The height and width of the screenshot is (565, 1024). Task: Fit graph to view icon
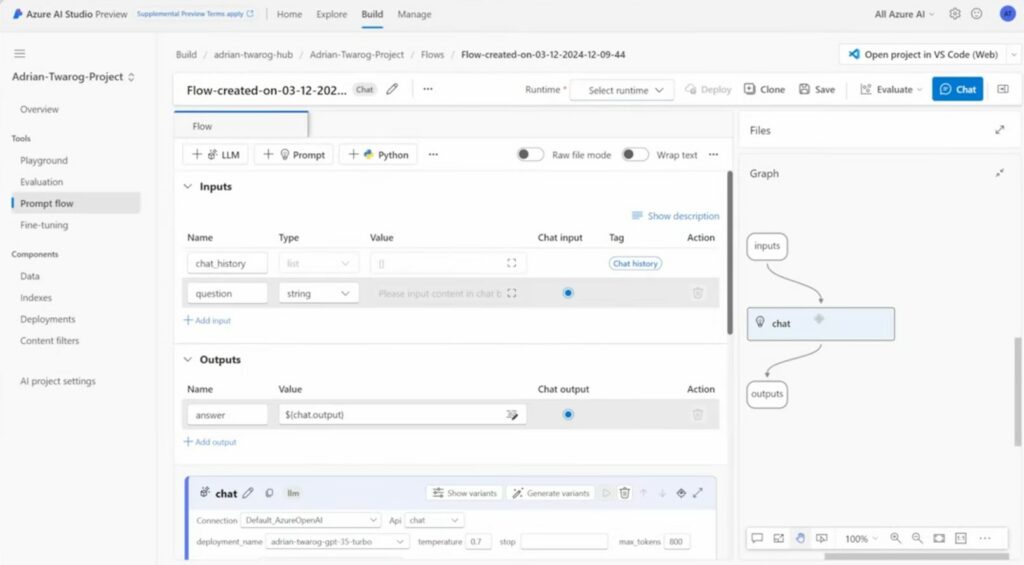[x=939, y=538]
